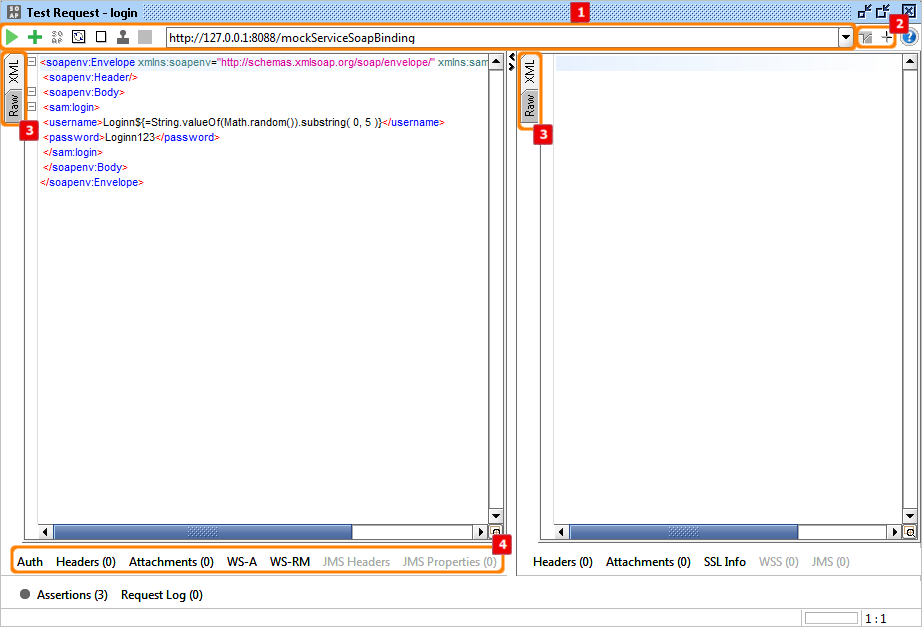Click the stamp icon in the request toolbar
The width and height of the screenshot is (922, 627).
(x=123, y=37)
